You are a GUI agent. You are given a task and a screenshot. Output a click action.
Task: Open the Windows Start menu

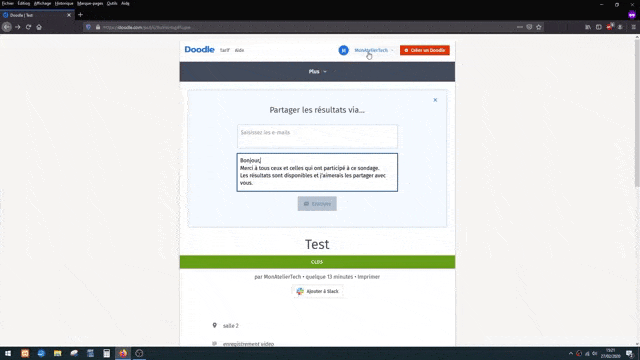[8, 353]
